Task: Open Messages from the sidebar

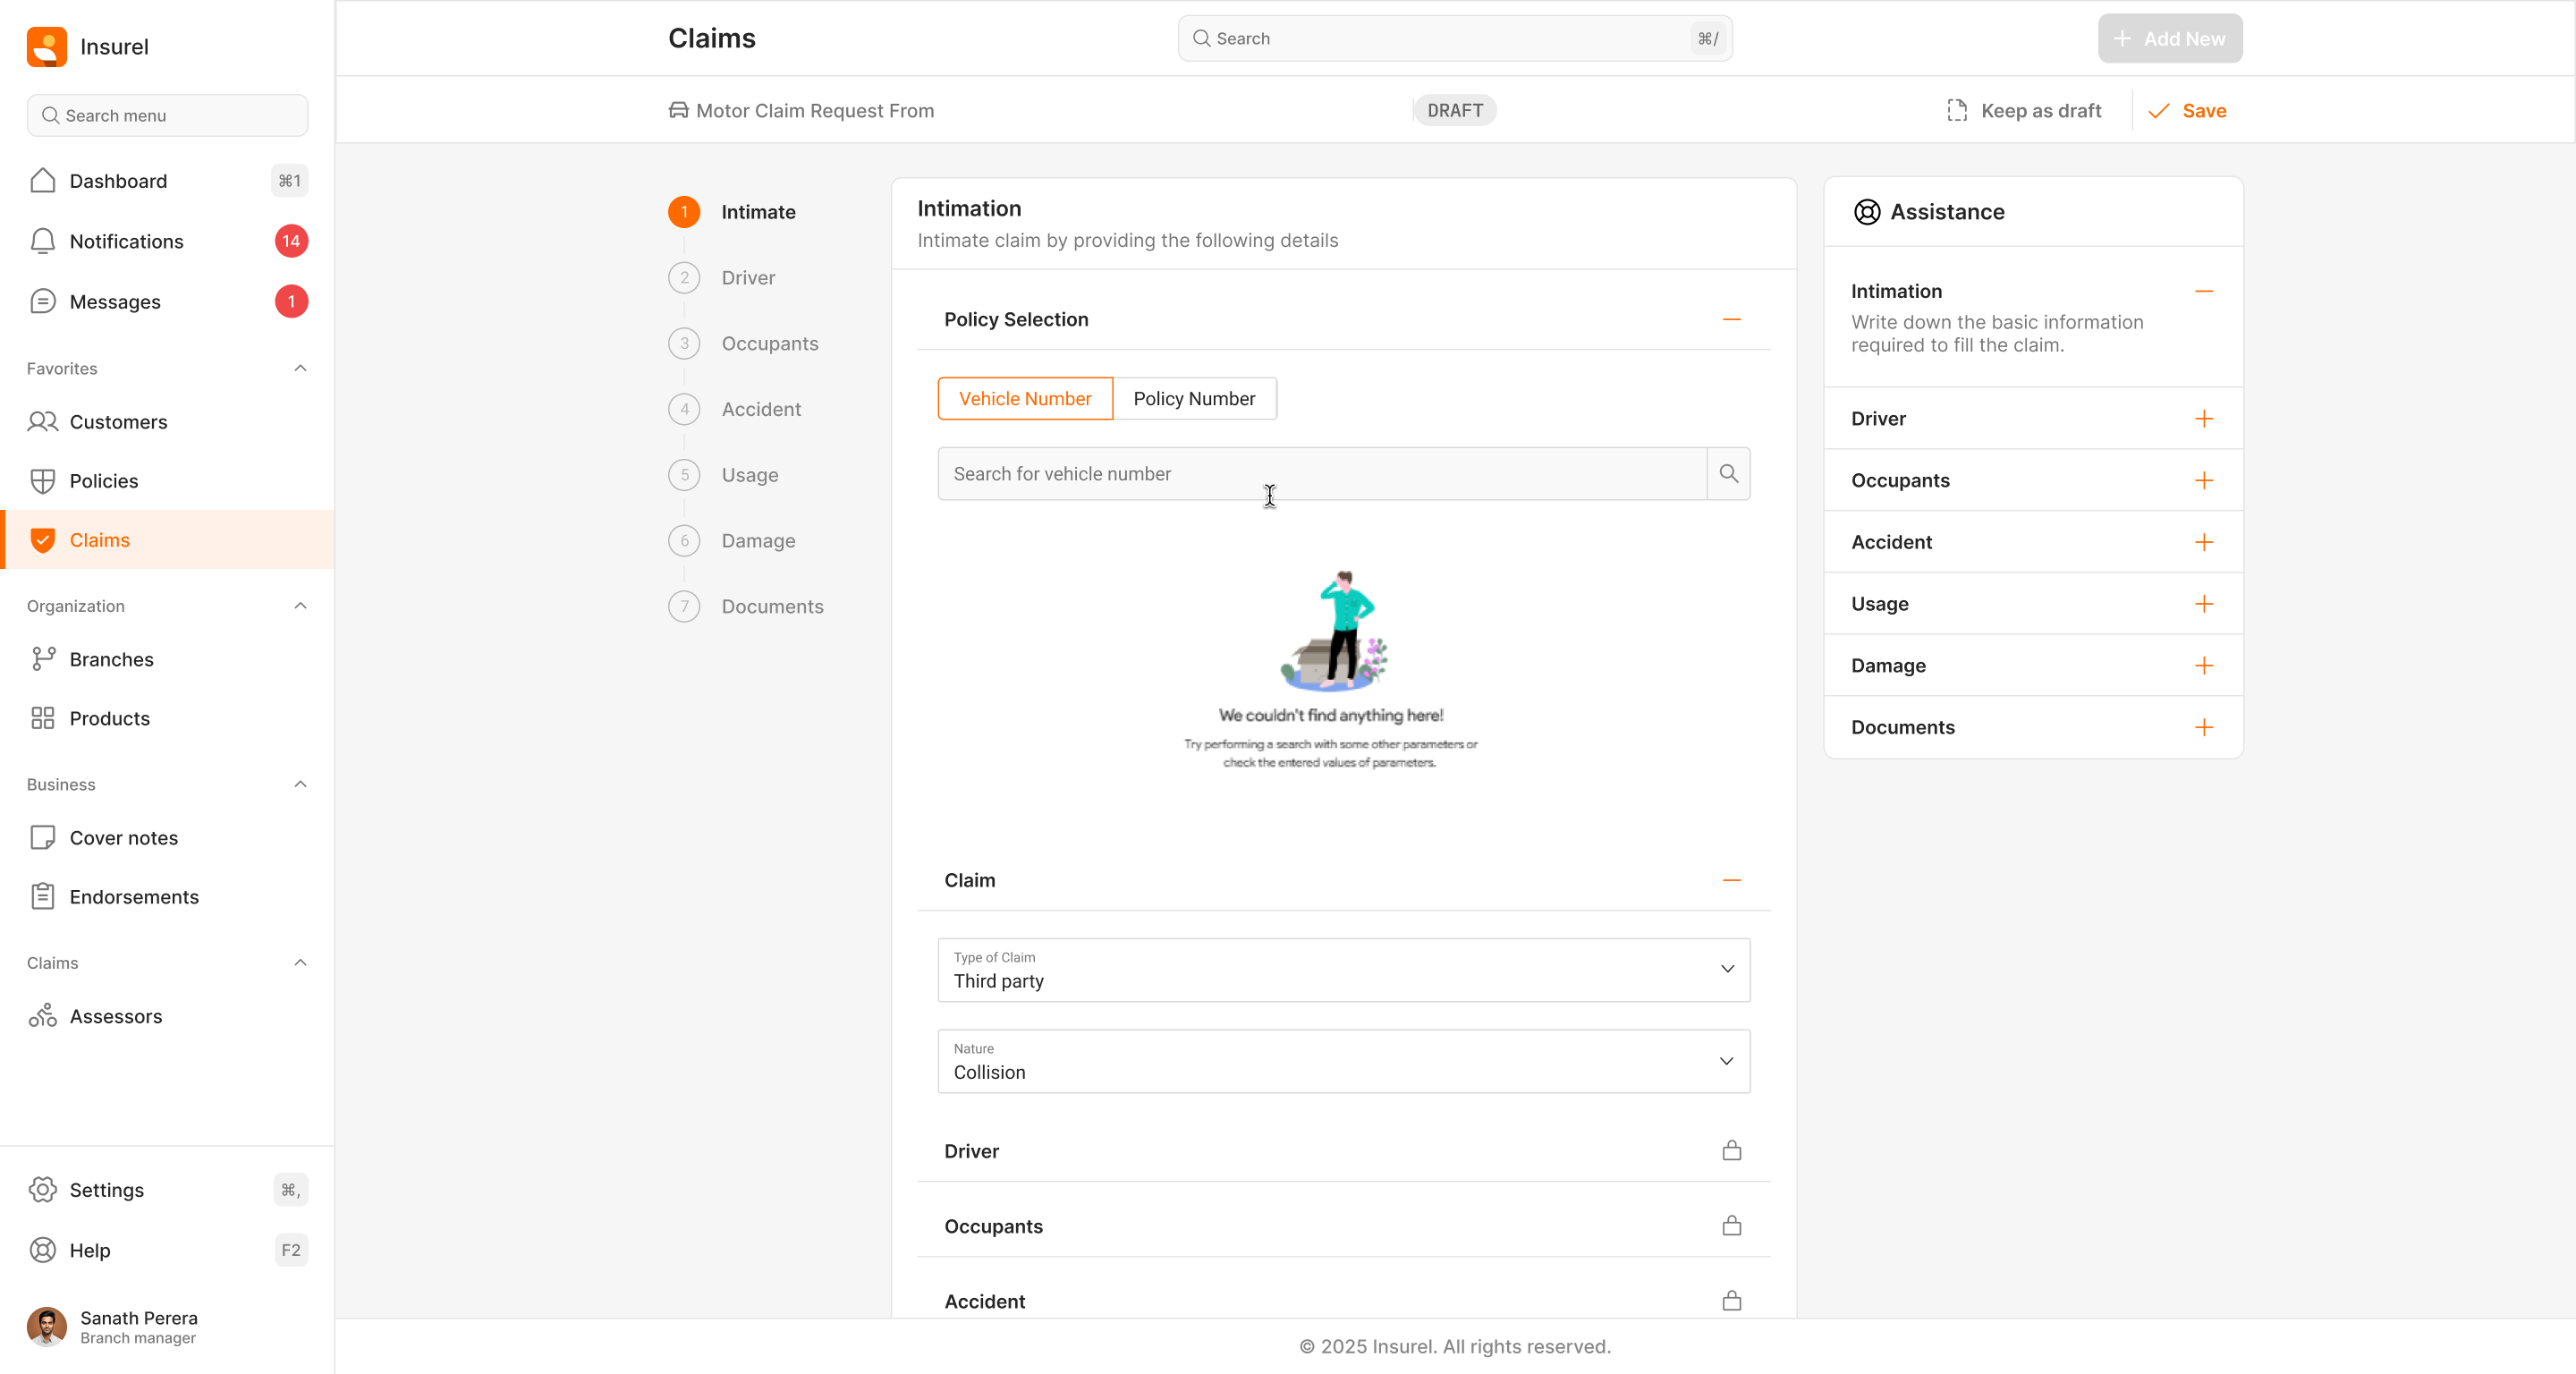Action: (114, 302)
